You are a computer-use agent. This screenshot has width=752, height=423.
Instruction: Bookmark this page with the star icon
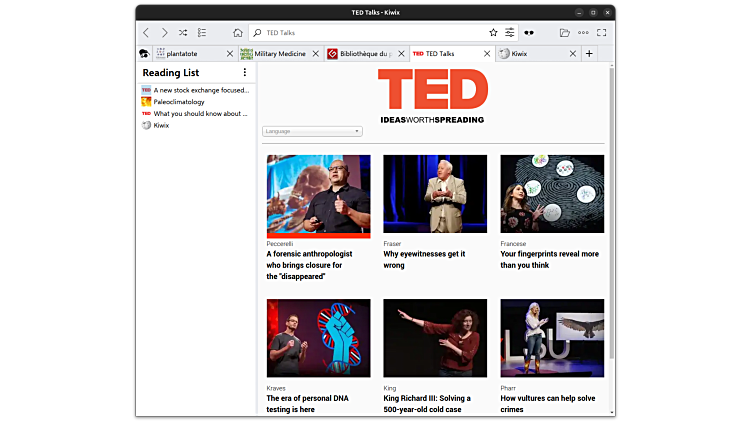(x=493, y=32)
